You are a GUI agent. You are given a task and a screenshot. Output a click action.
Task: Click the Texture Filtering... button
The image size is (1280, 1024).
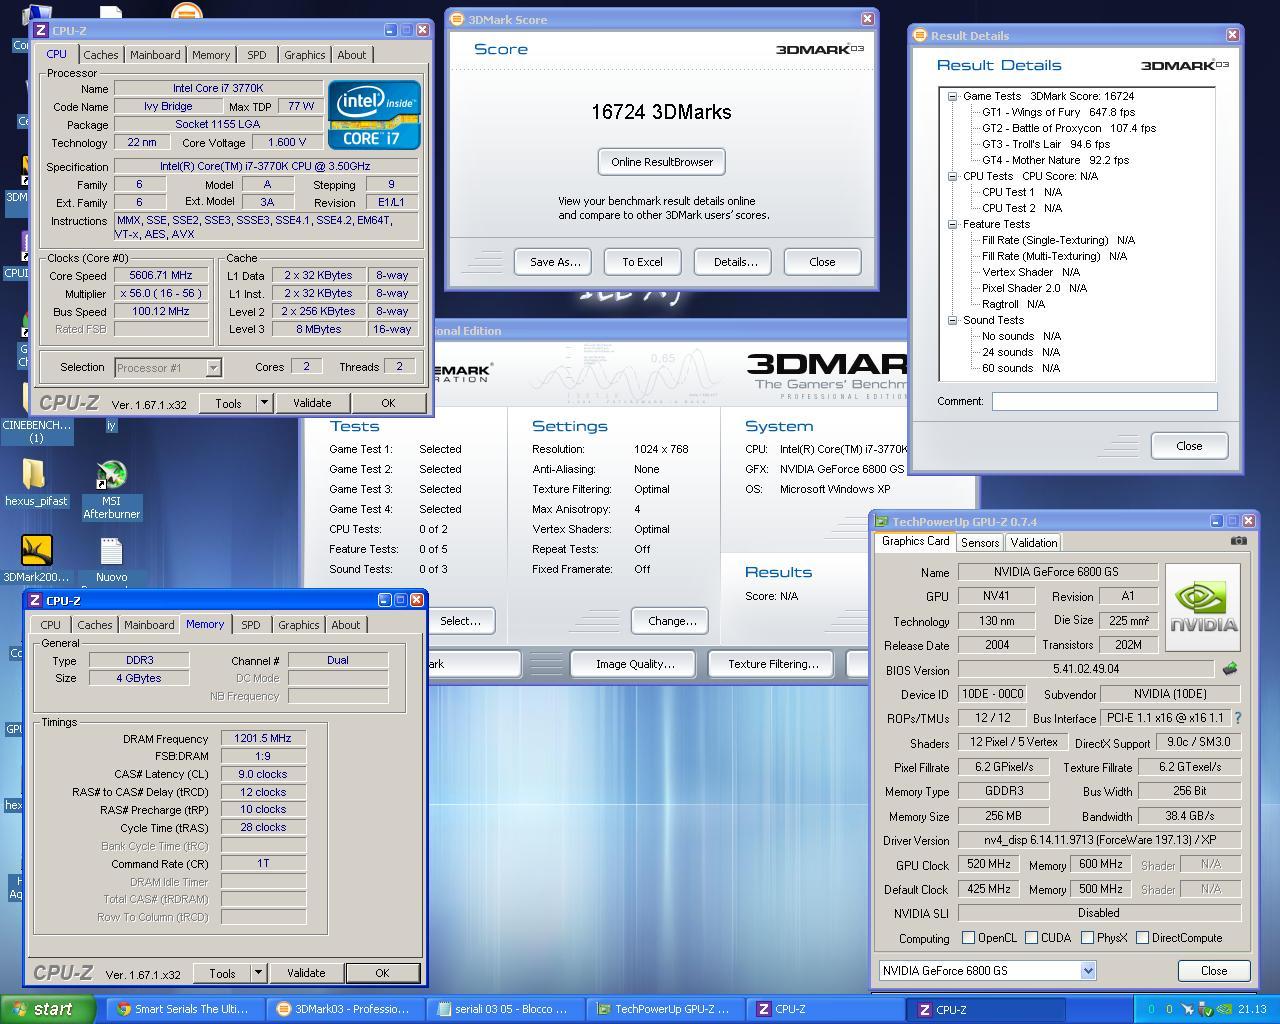773,664
